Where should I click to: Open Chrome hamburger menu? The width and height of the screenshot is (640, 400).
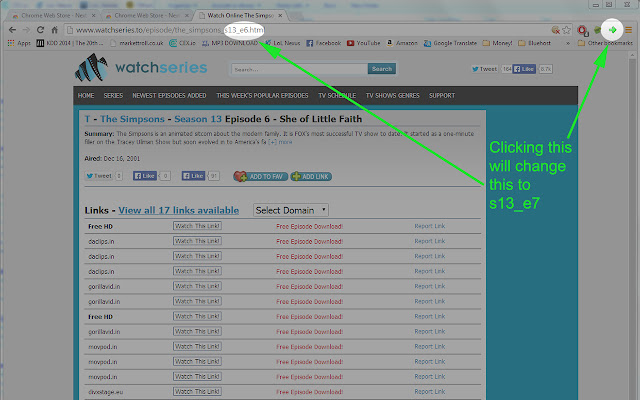pos(629,30)
